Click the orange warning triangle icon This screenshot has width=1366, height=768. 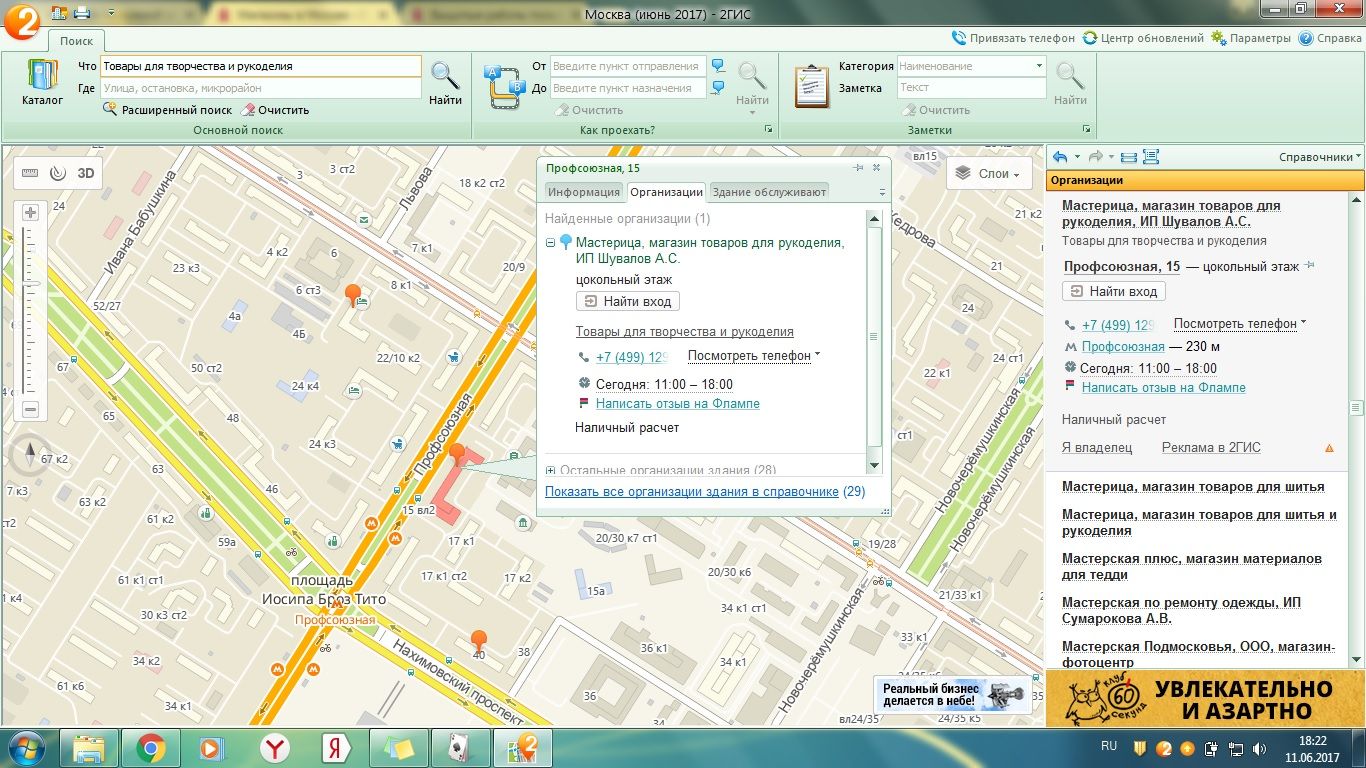(x=1329, y=448)
